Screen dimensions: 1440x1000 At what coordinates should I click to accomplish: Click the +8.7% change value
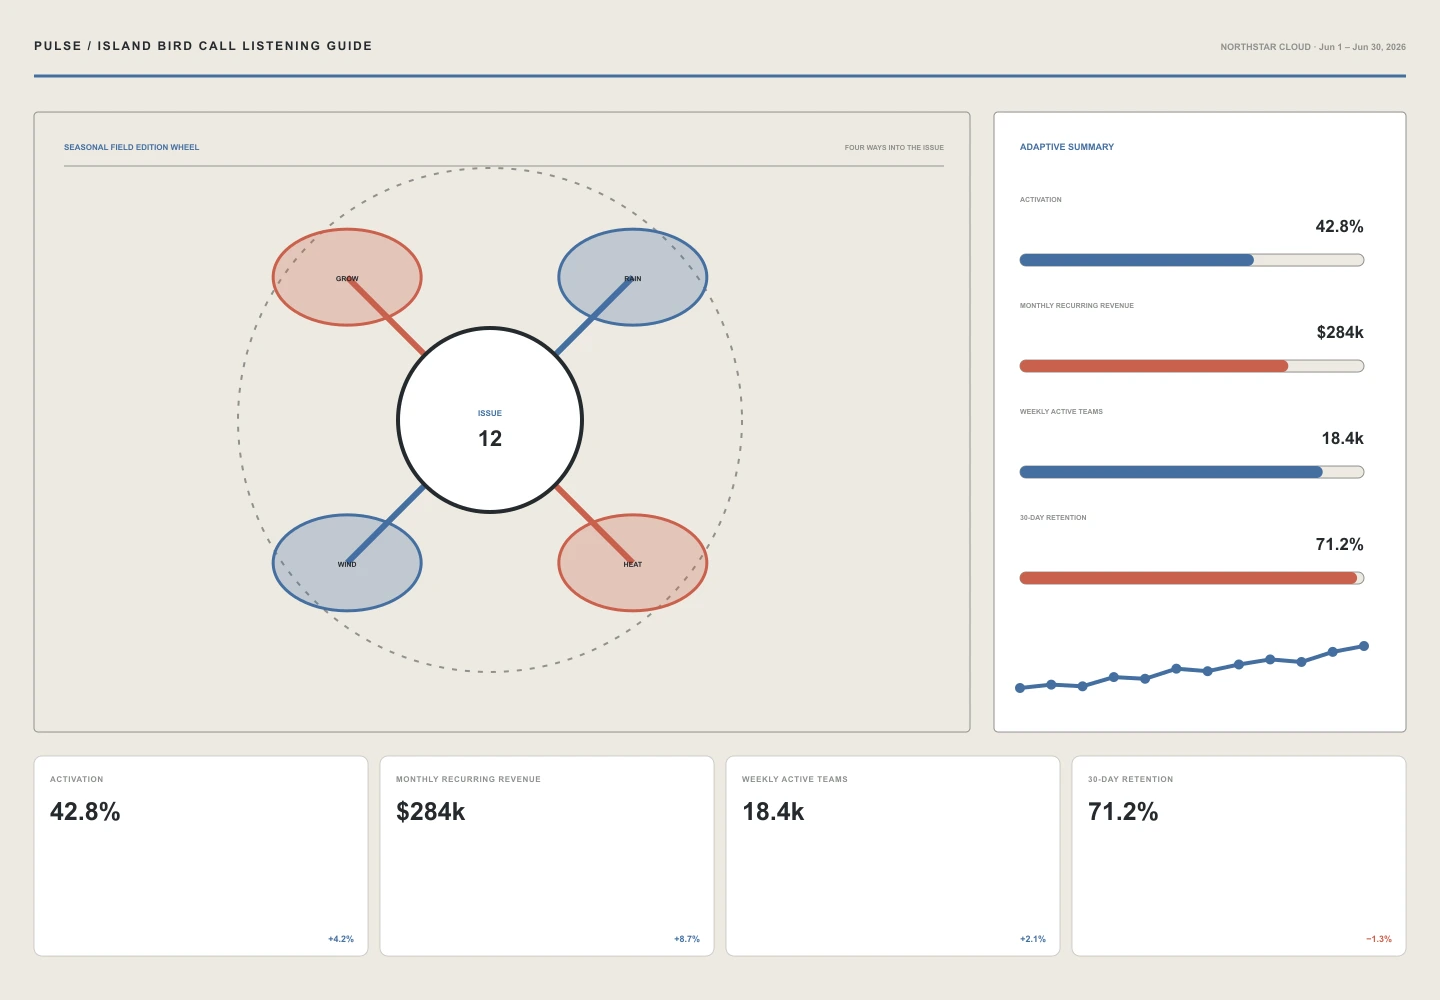point(687,939)
